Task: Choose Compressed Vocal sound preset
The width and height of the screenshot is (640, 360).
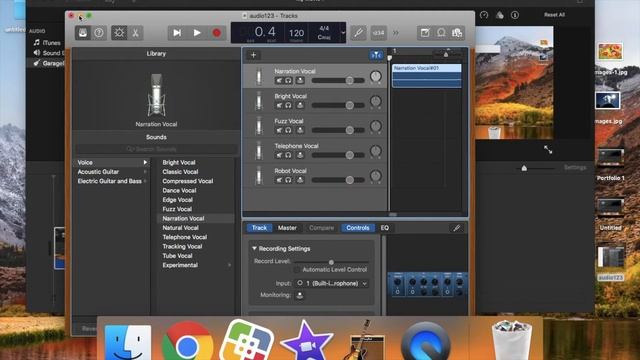Action: click(188, 181)
